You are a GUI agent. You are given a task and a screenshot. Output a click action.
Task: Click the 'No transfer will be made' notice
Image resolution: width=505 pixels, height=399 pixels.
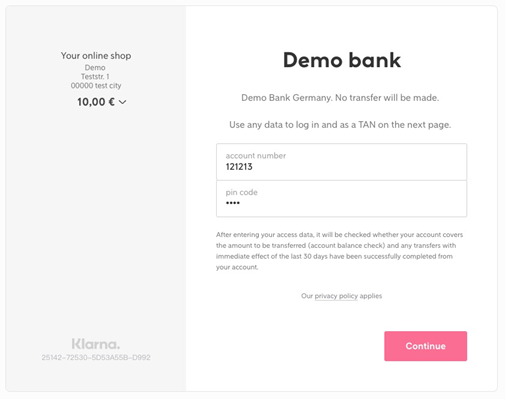pos(340,98)
